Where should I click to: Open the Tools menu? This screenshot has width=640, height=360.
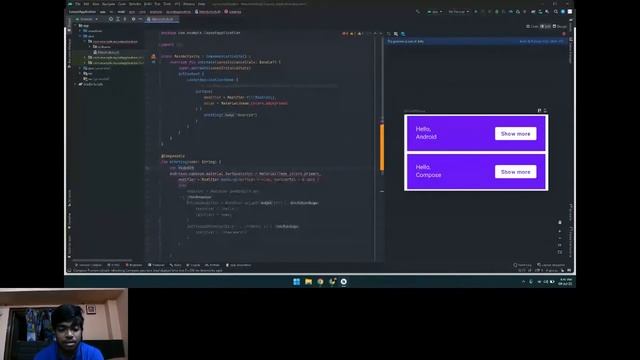(167, 4)
